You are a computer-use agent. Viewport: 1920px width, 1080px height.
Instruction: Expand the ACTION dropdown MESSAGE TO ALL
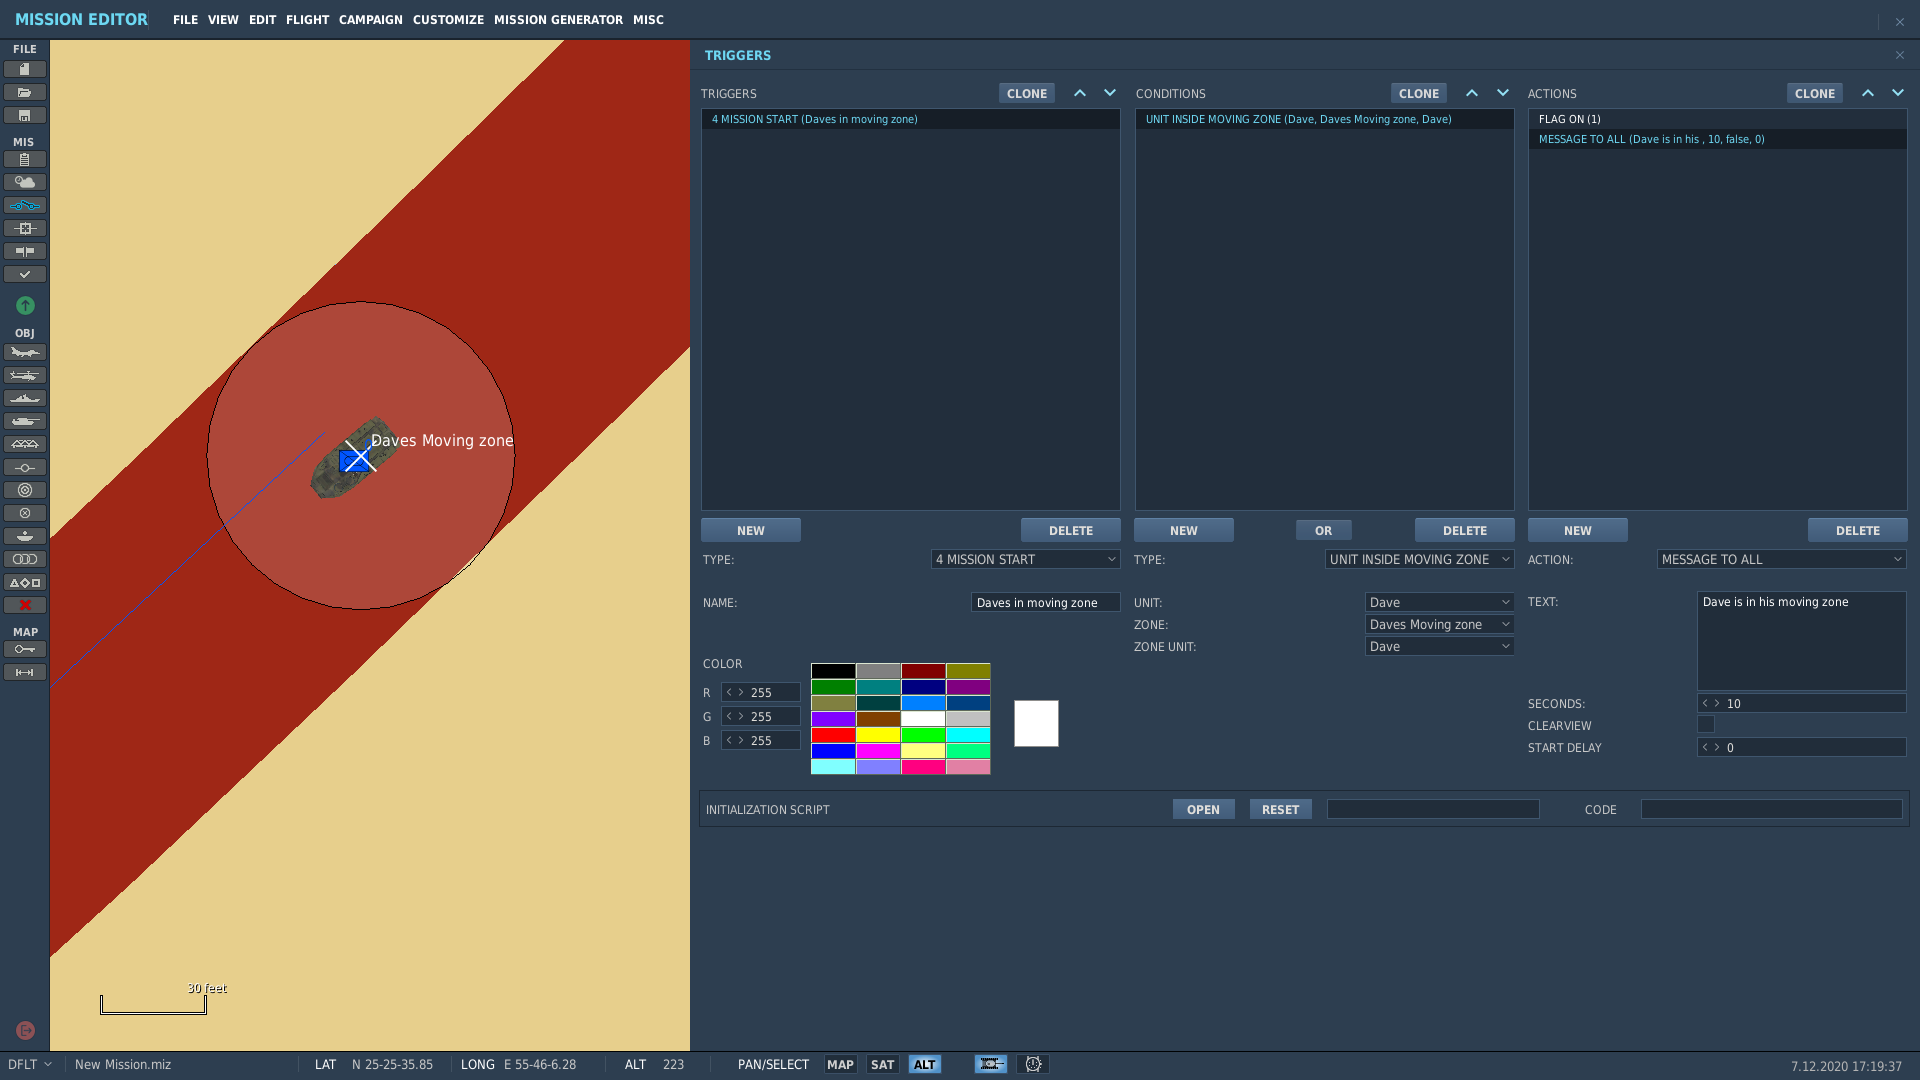click(1782, 559)
